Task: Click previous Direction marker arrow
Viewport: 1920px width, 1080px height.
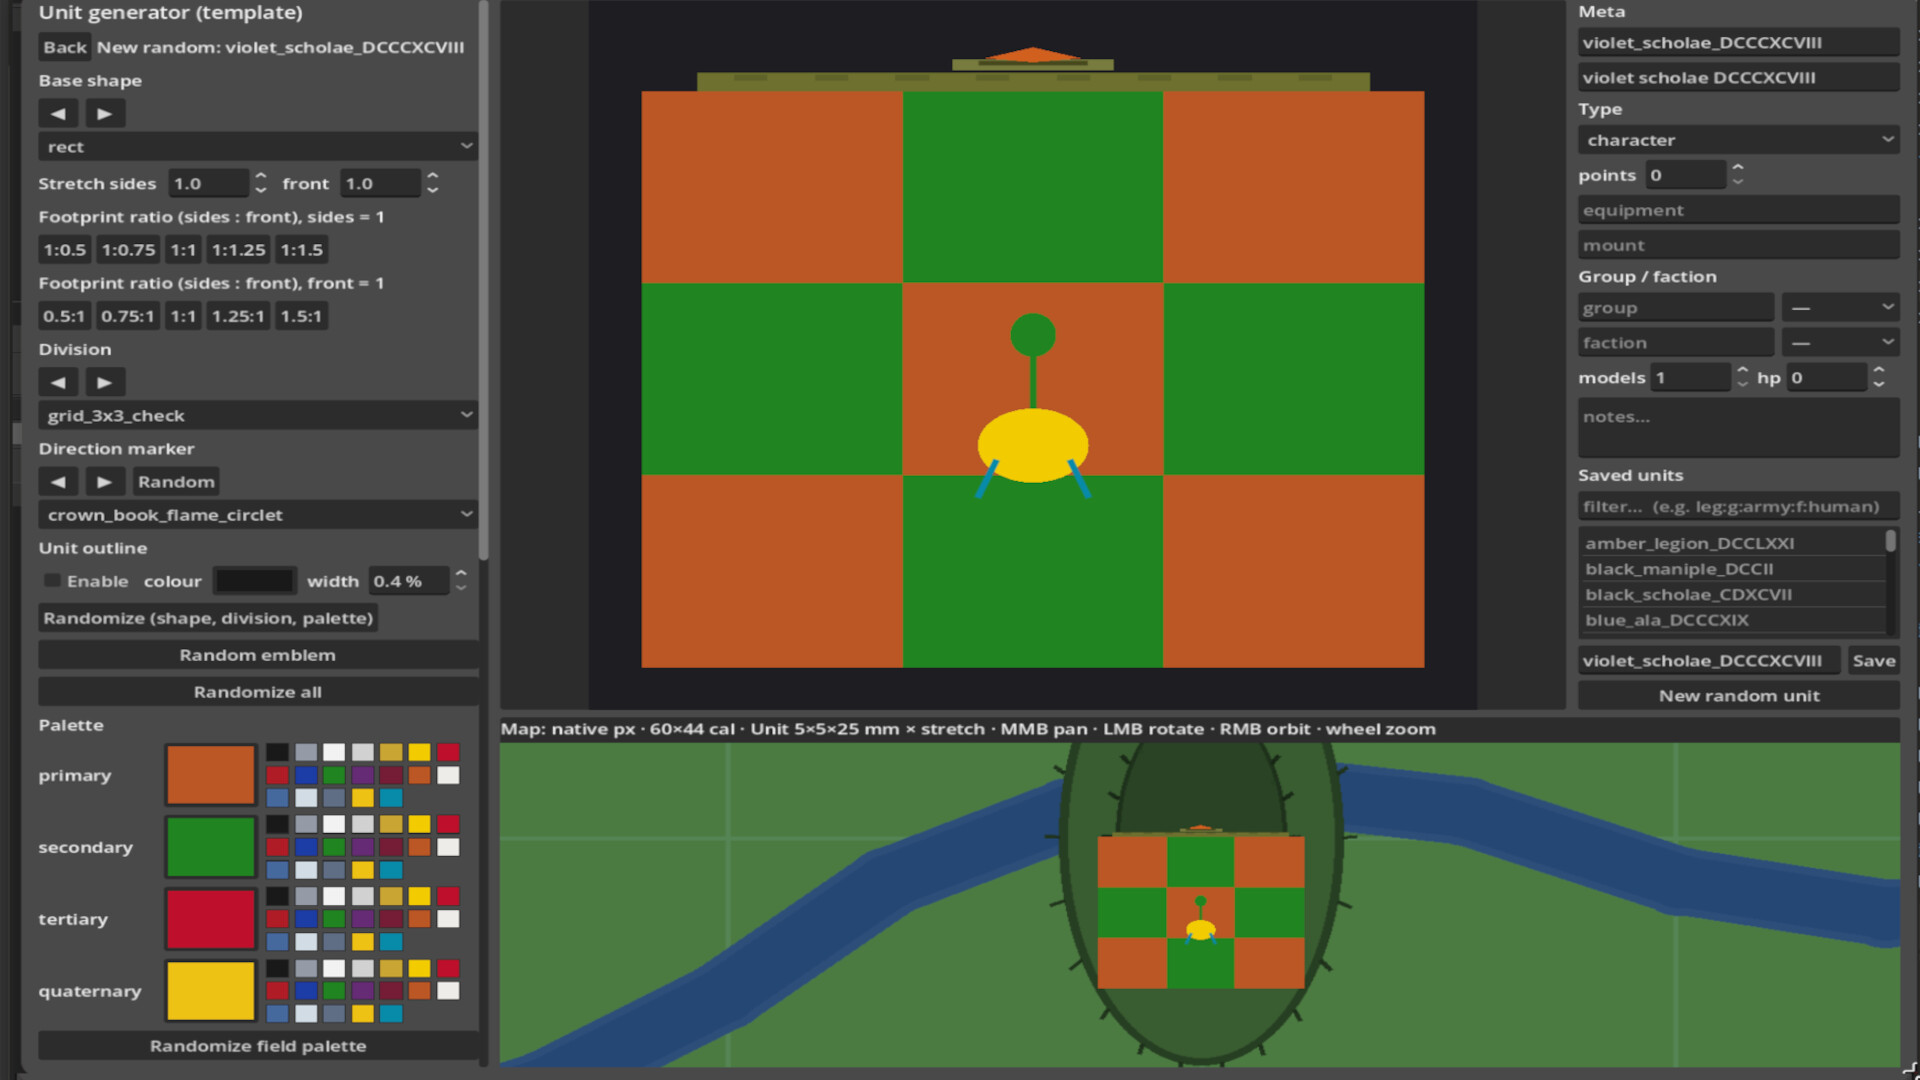Action: coord(58,481)
